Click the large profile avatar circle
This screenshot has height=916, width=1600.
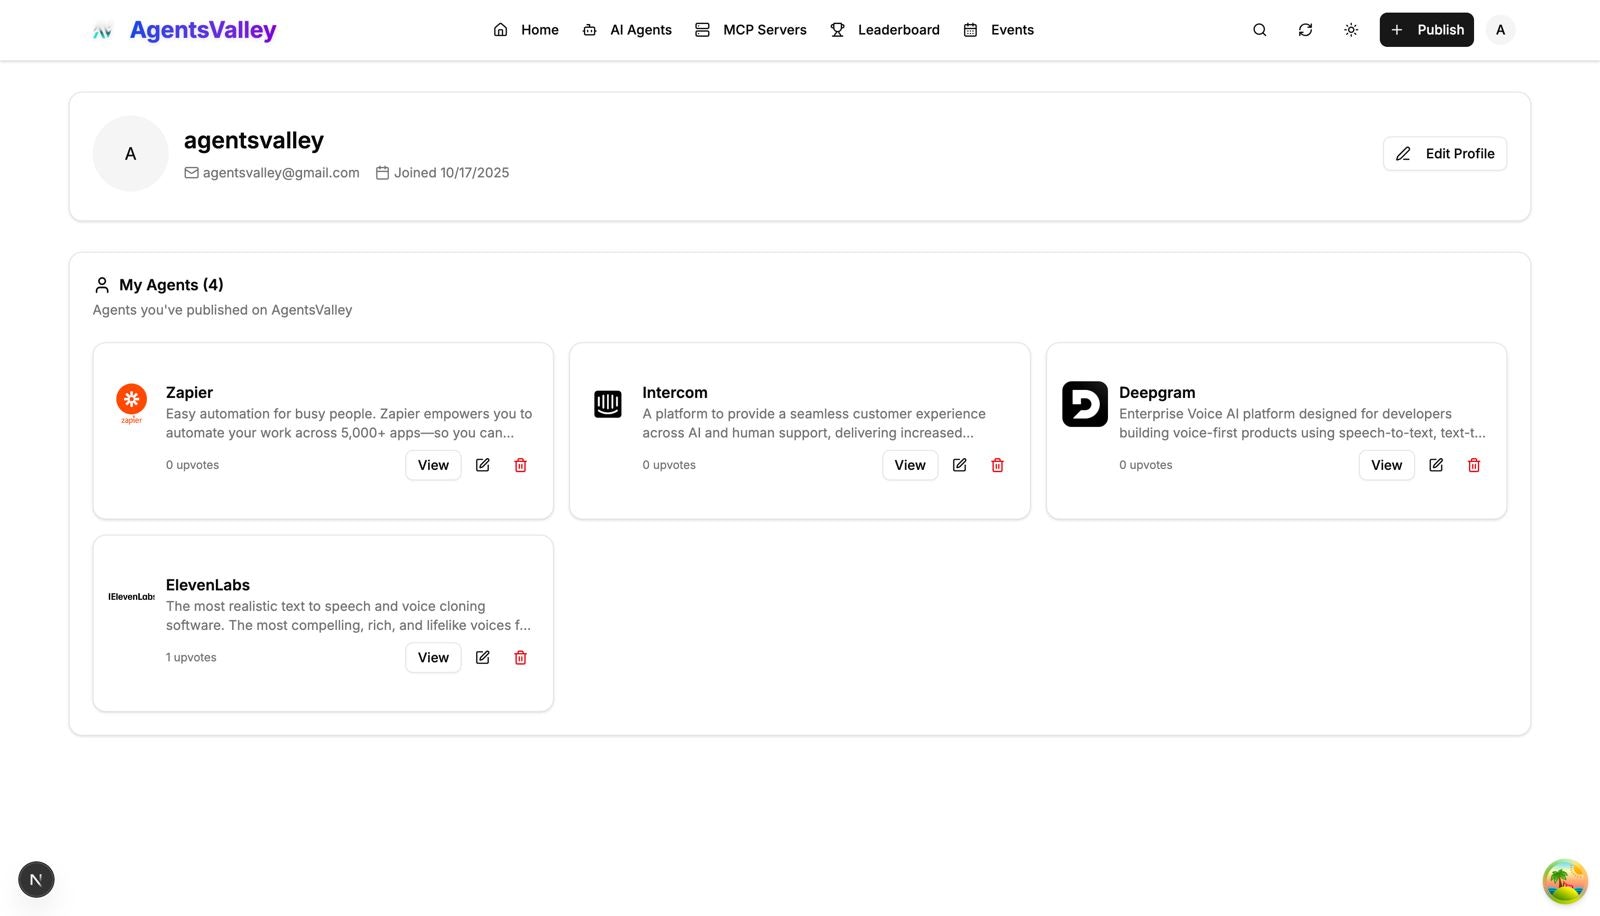click(130, 154)
